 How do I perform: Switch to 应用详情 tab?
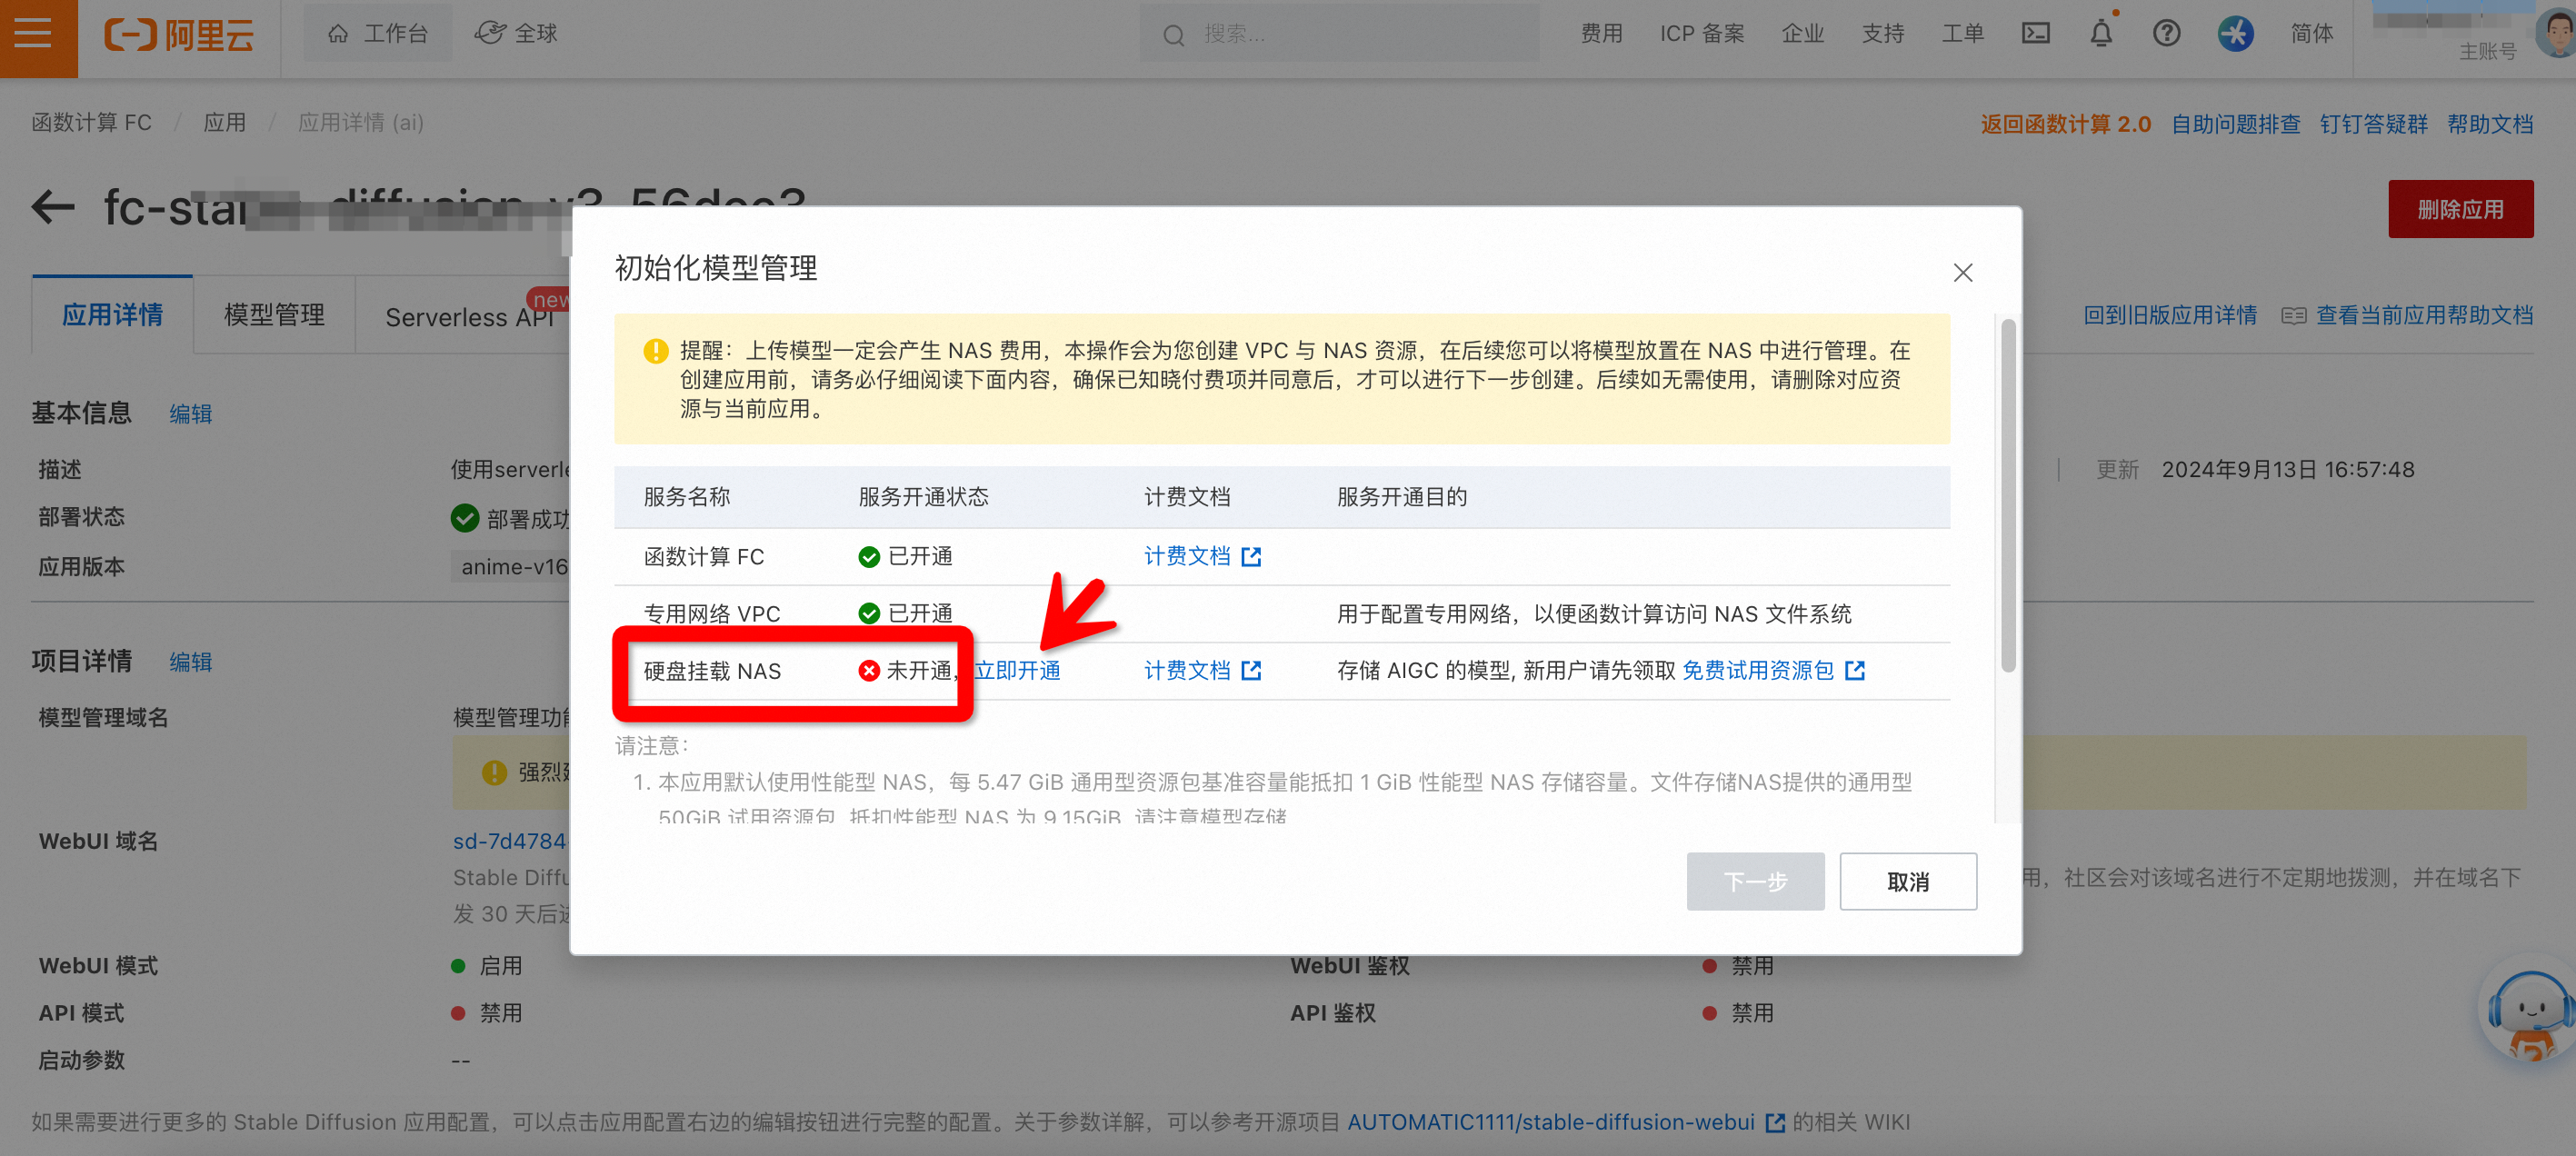point(113,315)
